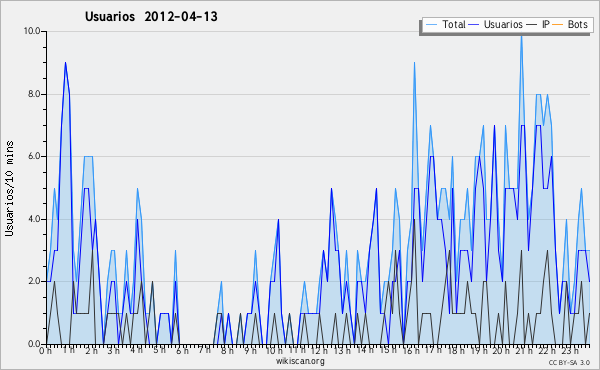
Task: Click the orange Bots legend line
Action: [558, 25]
